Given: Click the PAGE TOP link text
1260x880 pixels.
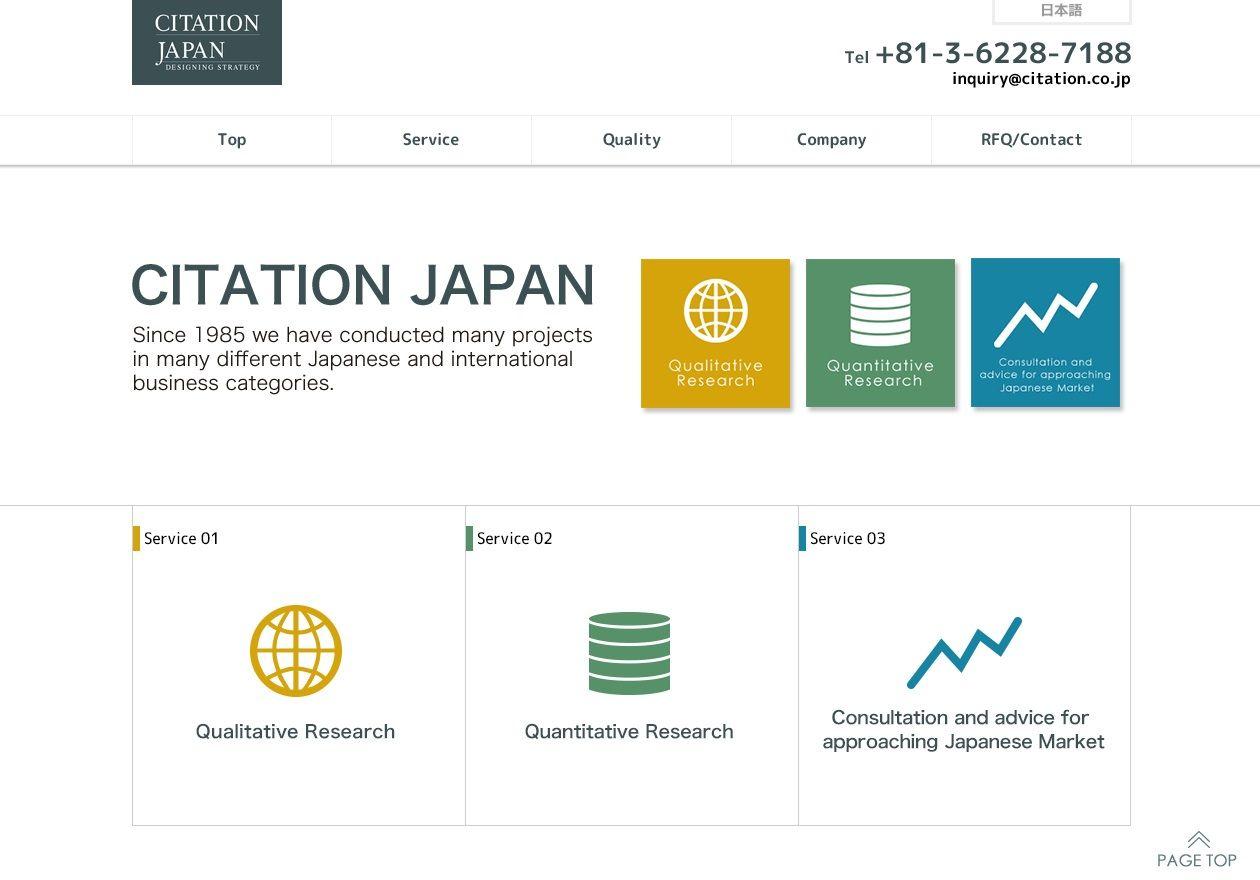Looking at the screenshot, I should [1196, 860].
